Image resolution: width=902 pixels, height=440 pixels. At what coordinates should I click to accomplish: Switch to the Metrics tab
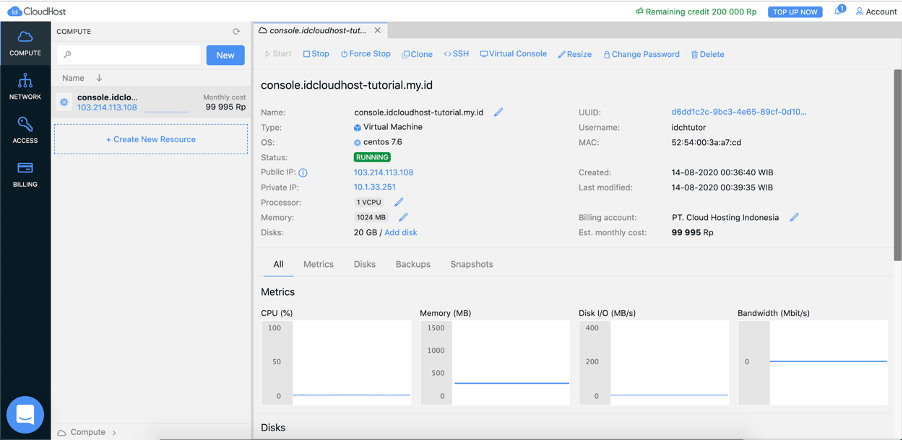coord(318,264)
